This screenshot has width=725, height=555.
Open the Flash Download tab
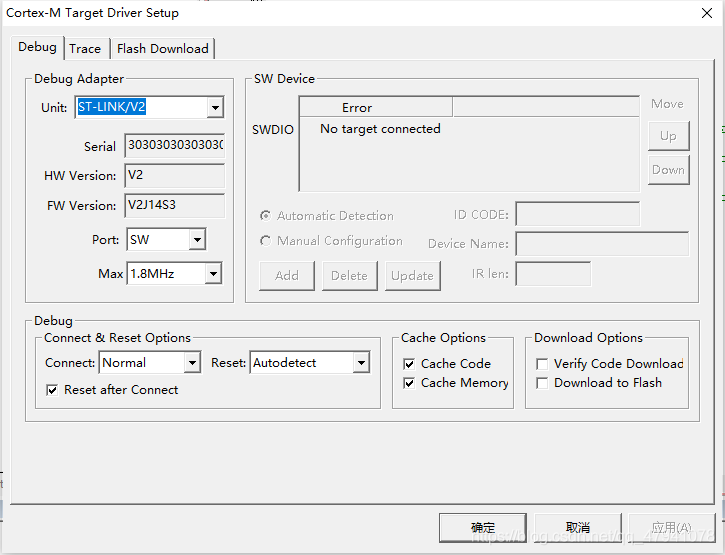tap(163, 49)
